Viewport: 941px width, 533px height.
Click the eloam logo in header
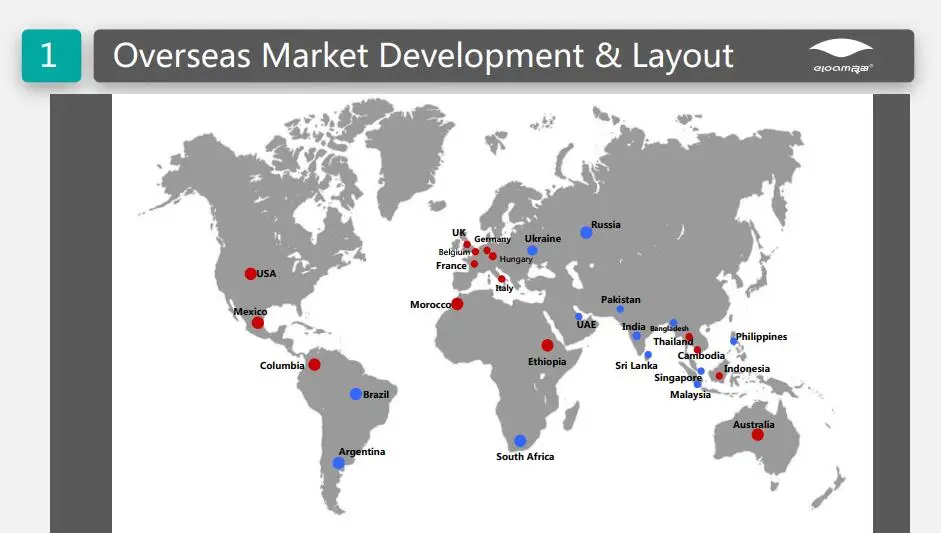click(841, 56)
